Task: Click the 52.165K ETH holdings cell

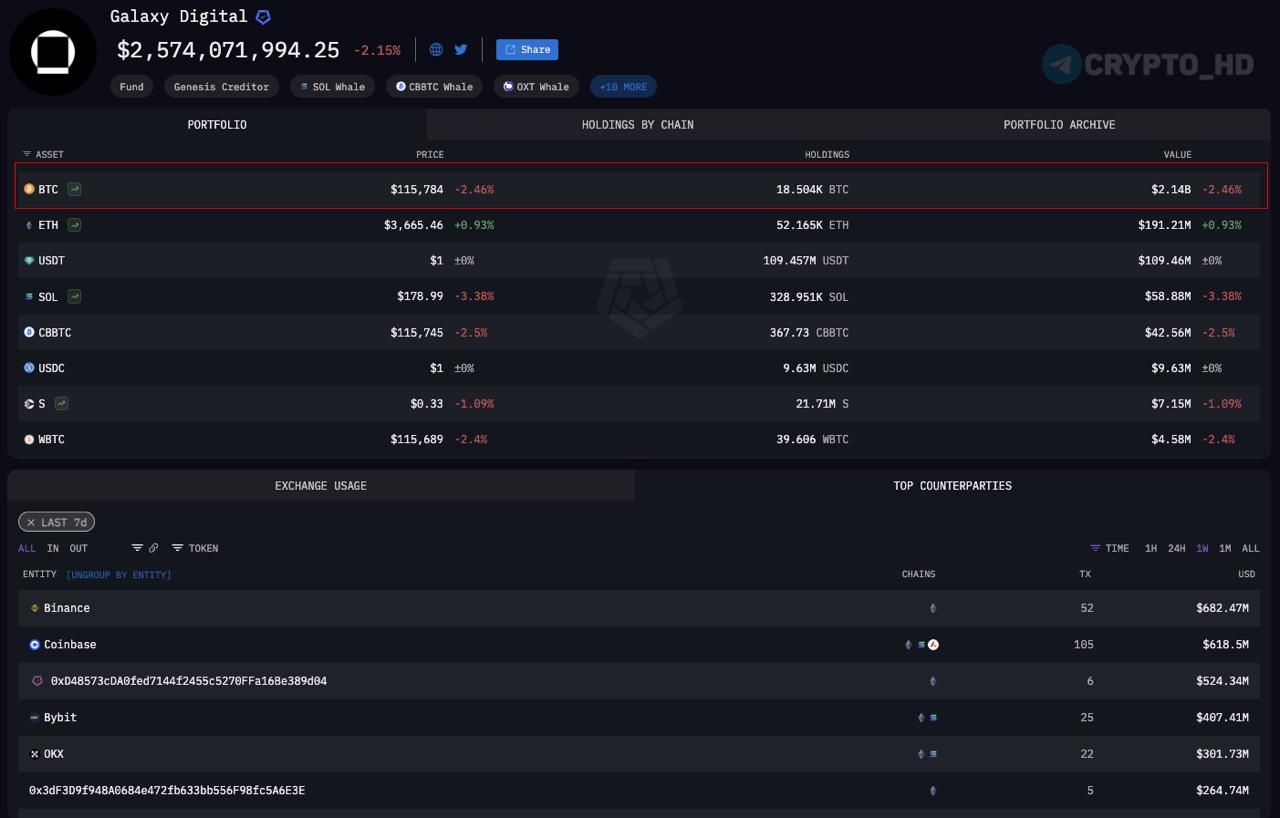Action: 812,225
